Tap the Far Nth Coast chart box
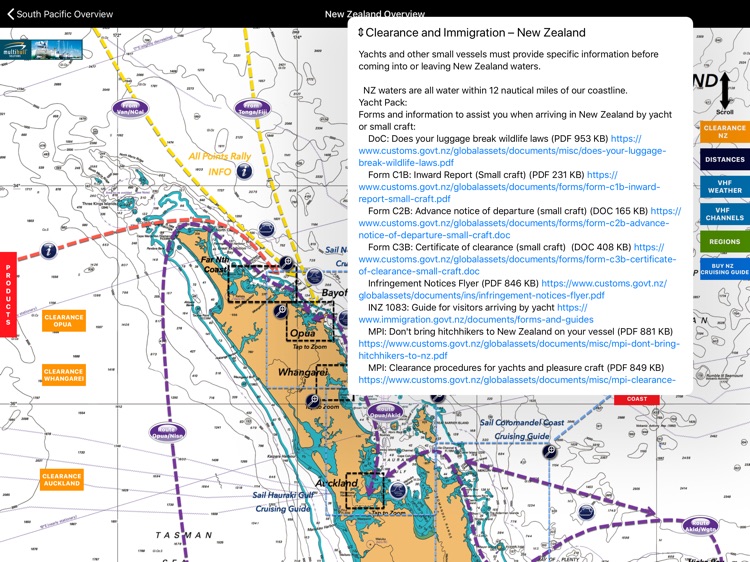Image resolution: width=750 pixels, height=562 pixels. (x=262, y=284)
